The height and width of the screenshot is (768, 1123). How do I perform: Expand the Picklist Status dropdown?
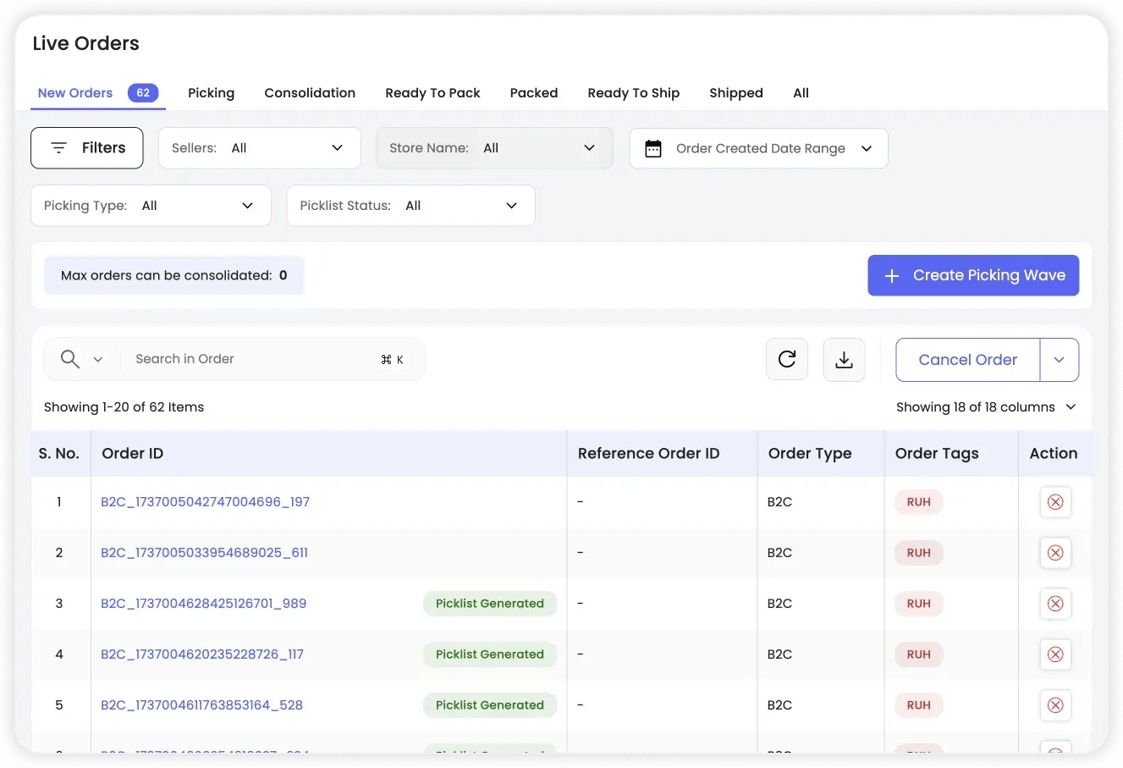tap(410, 206)
